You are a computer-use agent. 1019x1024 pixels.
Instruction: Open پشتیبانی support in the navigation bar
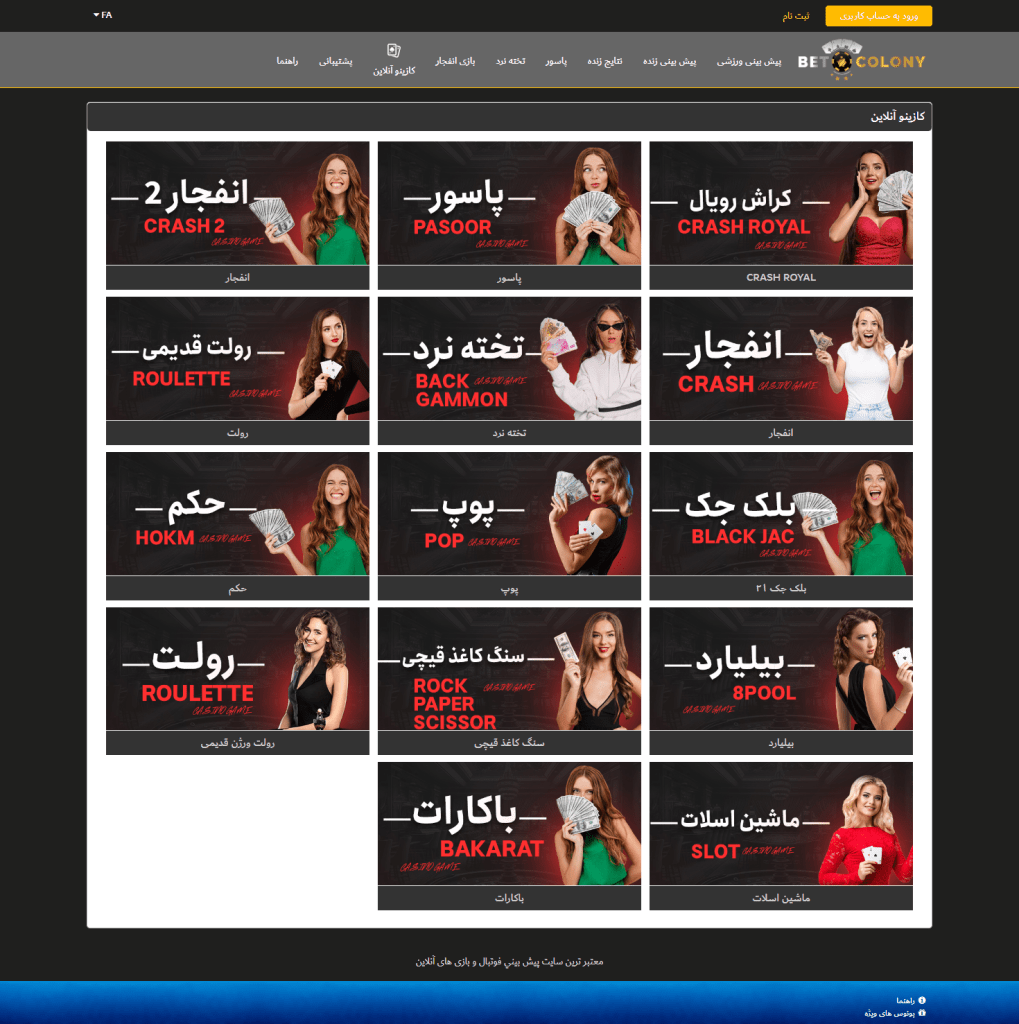pos(335,61)
